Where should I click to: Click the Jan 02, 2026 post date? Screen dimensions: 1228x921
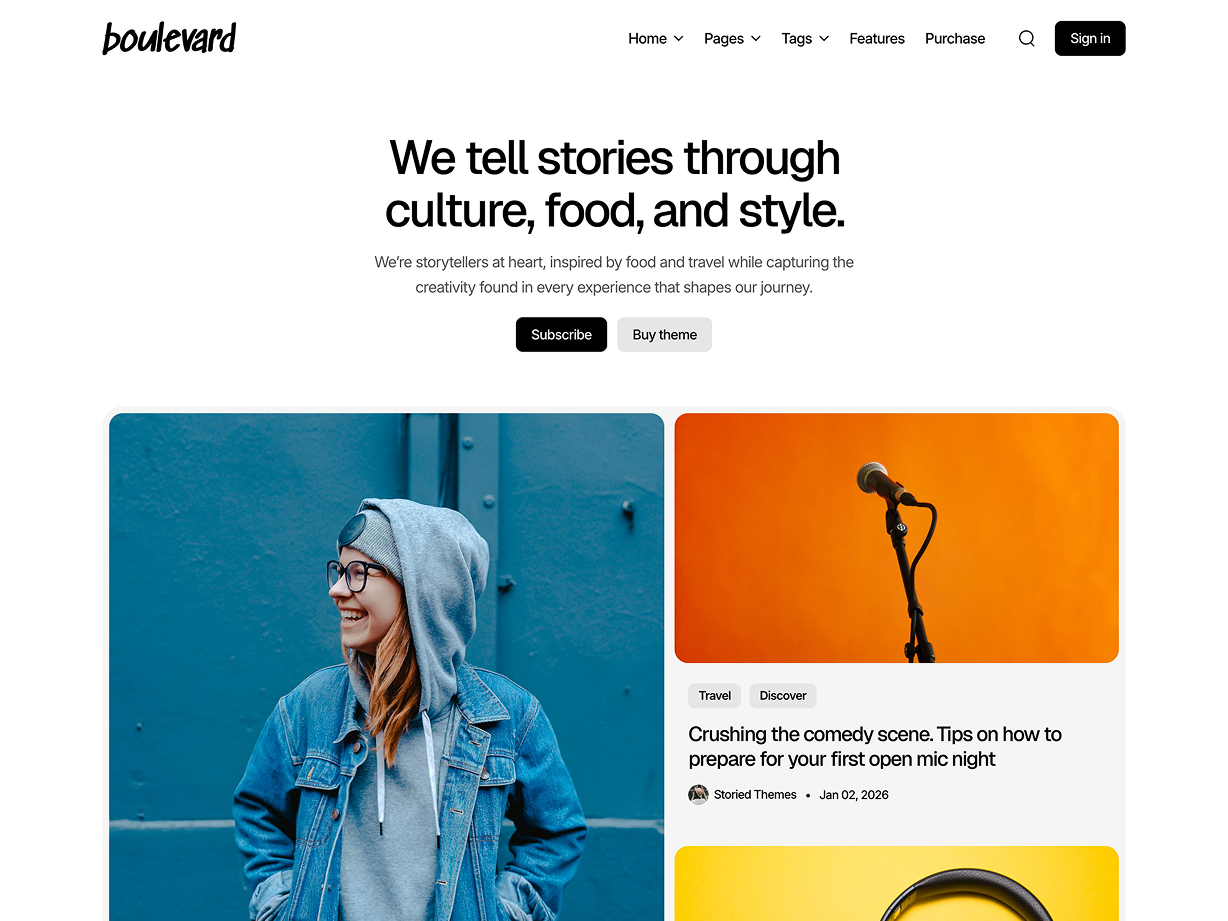[854, 795]
